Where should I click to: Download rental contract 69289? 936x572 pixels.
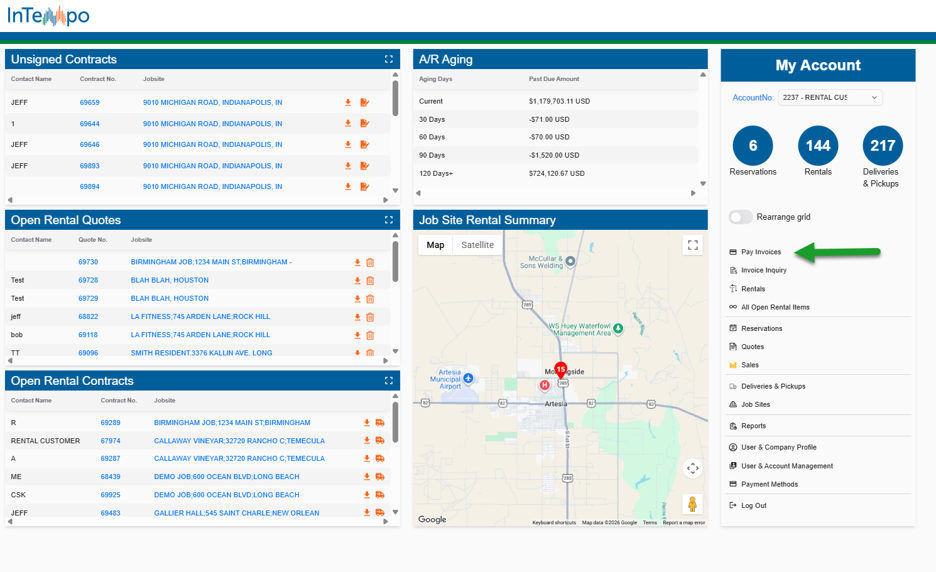pyautogui.click(x=367, y=423)
